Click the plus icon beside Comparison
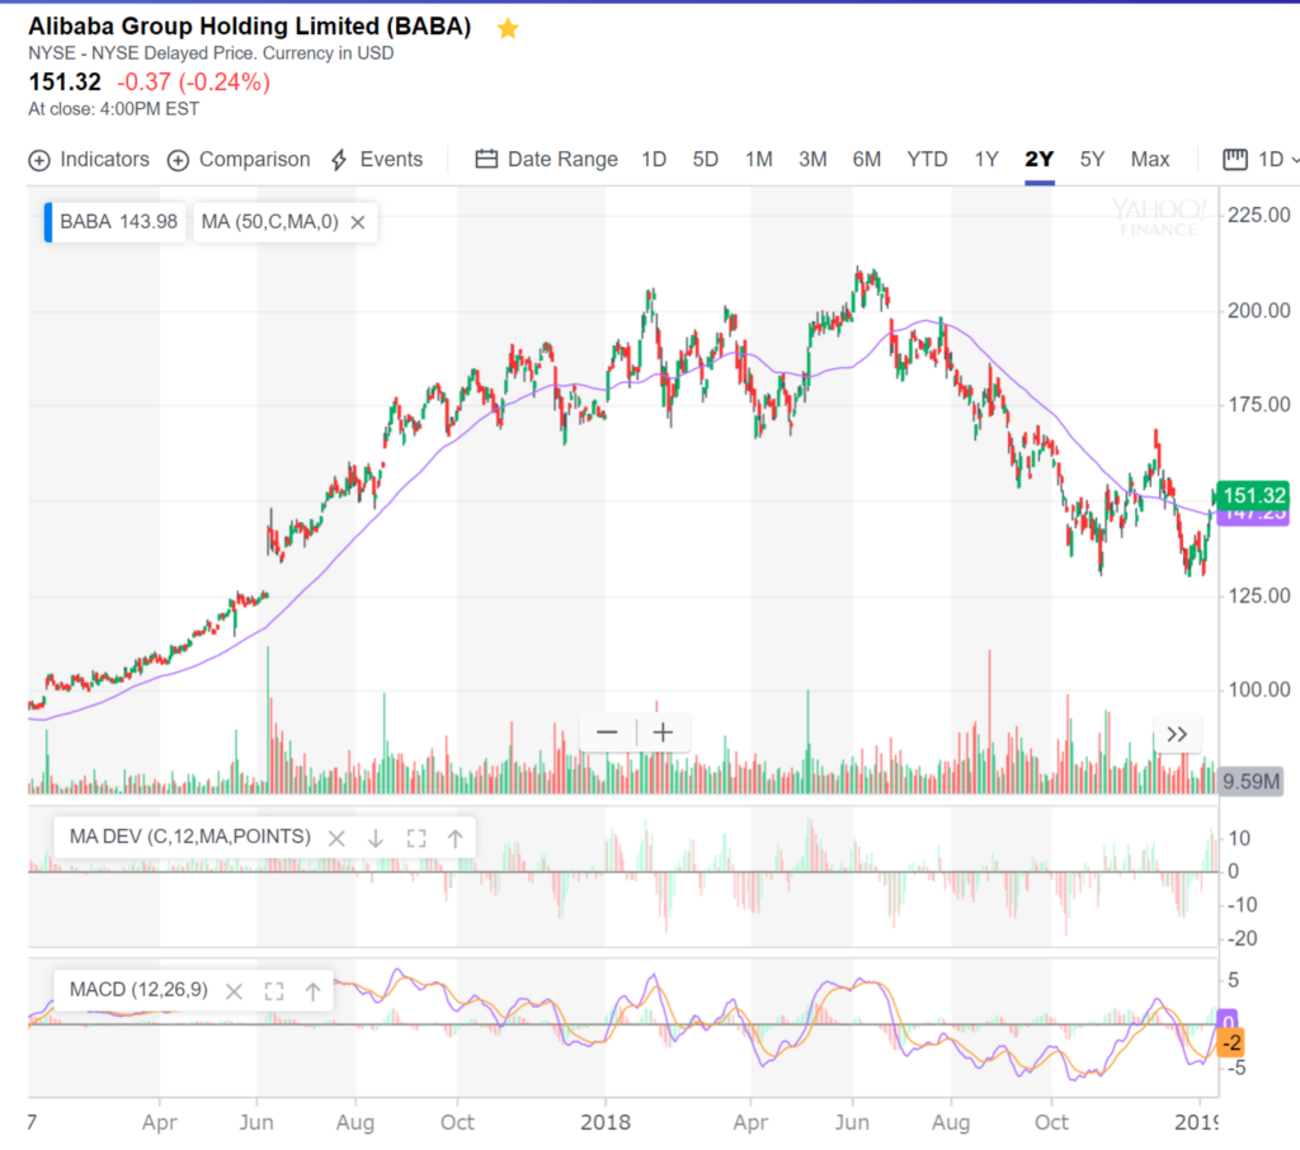This screenshot has width=1300, height=1150. click(178, 160)
